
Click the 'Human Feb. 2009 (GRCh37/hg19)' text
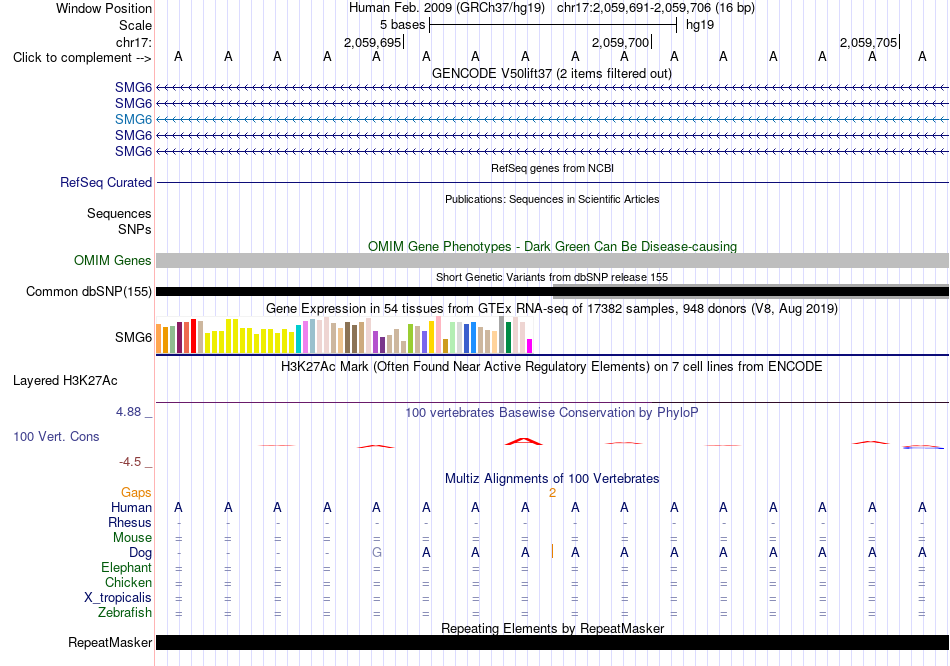pos(447,8)
